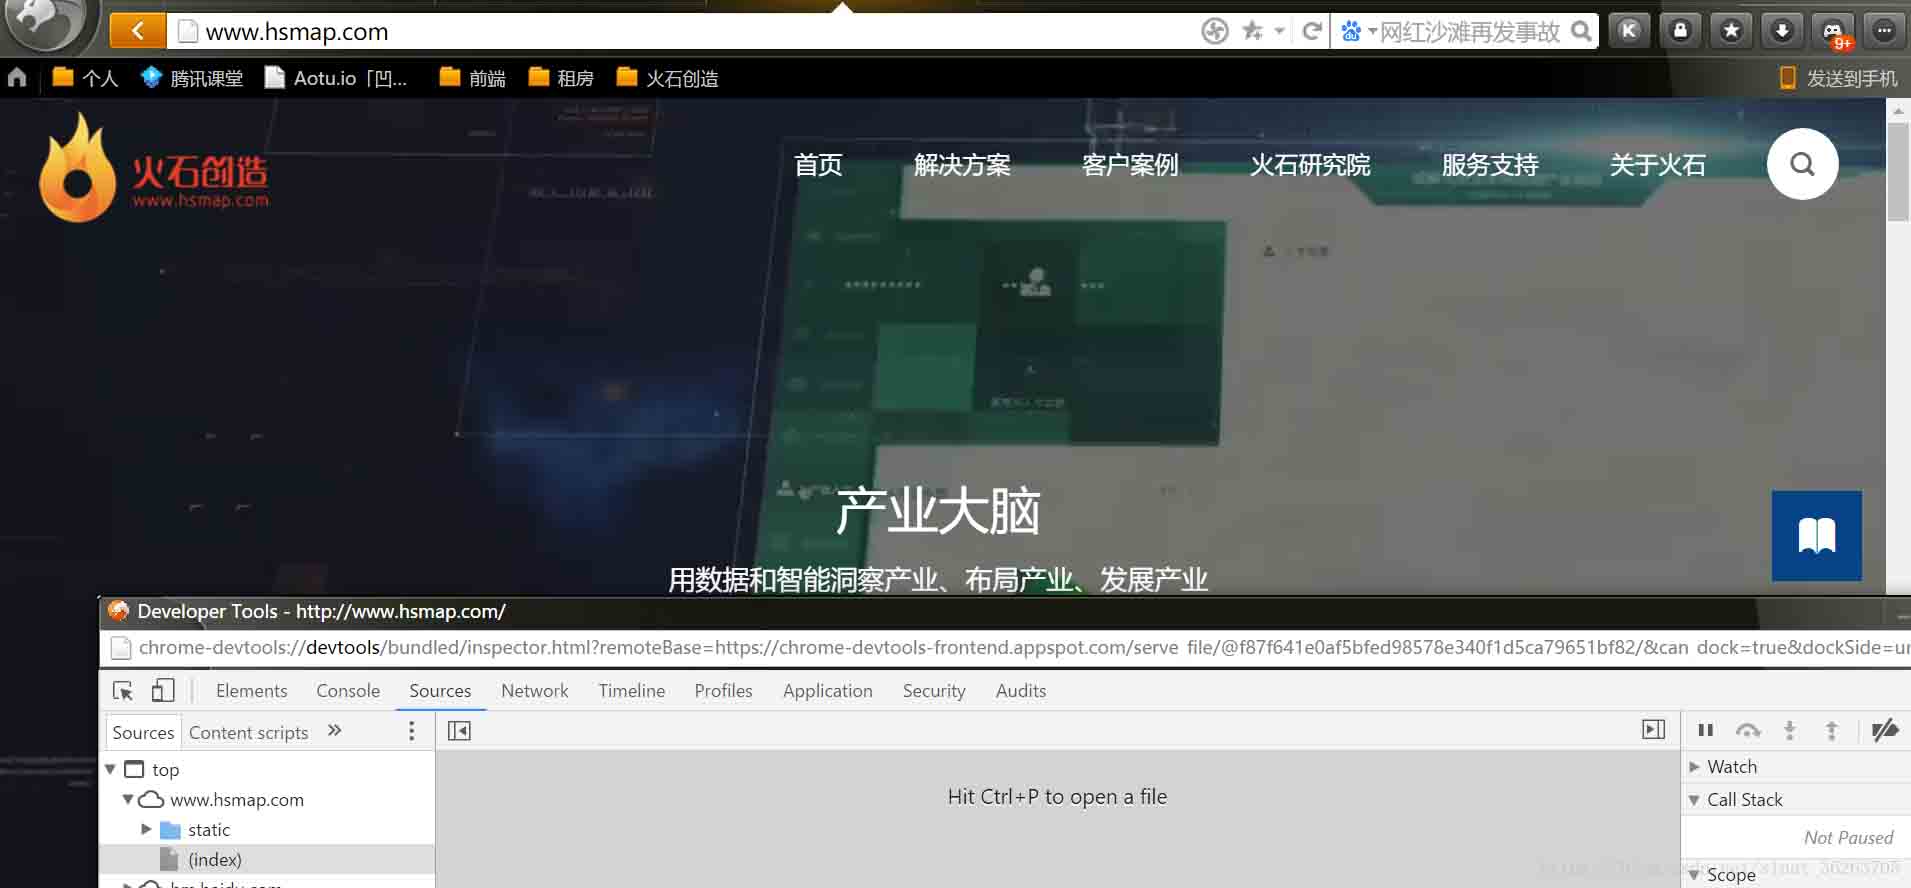Expand the static folder in file tree

pyautogui.click(x=146, y=829)
